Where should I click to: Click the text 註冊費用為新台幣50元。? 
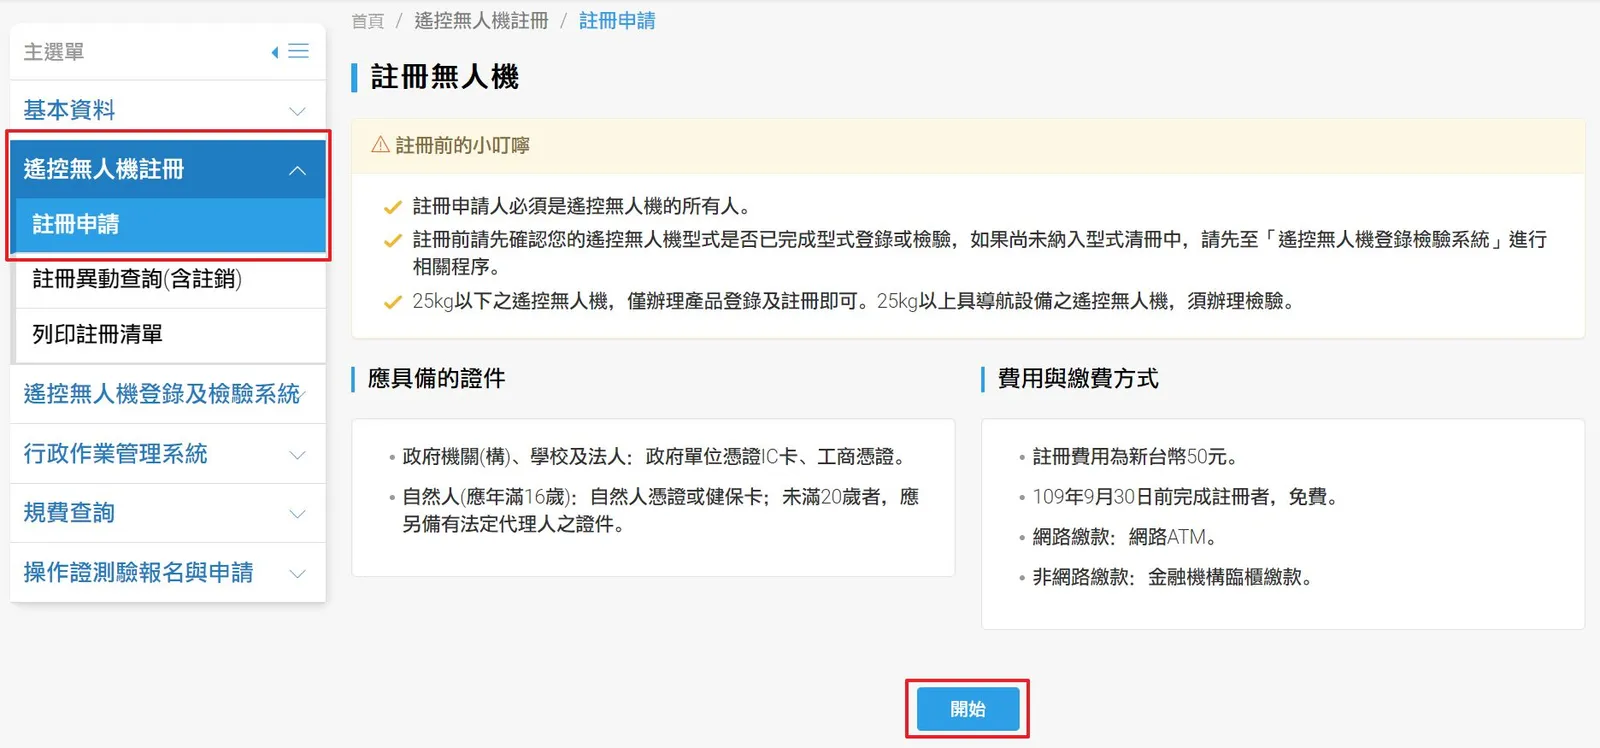tap(1139, 457)
